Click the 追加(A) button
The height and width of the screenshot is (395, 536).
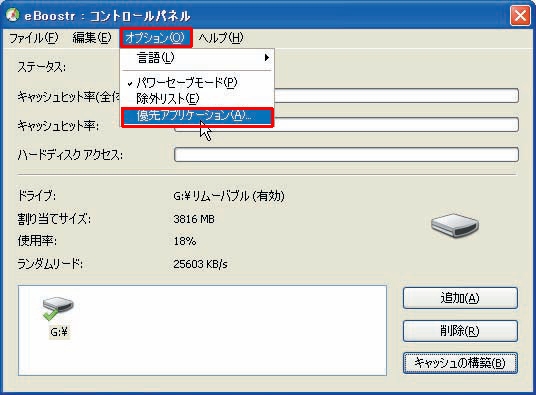pyautogui.click(x=460, y=298)
